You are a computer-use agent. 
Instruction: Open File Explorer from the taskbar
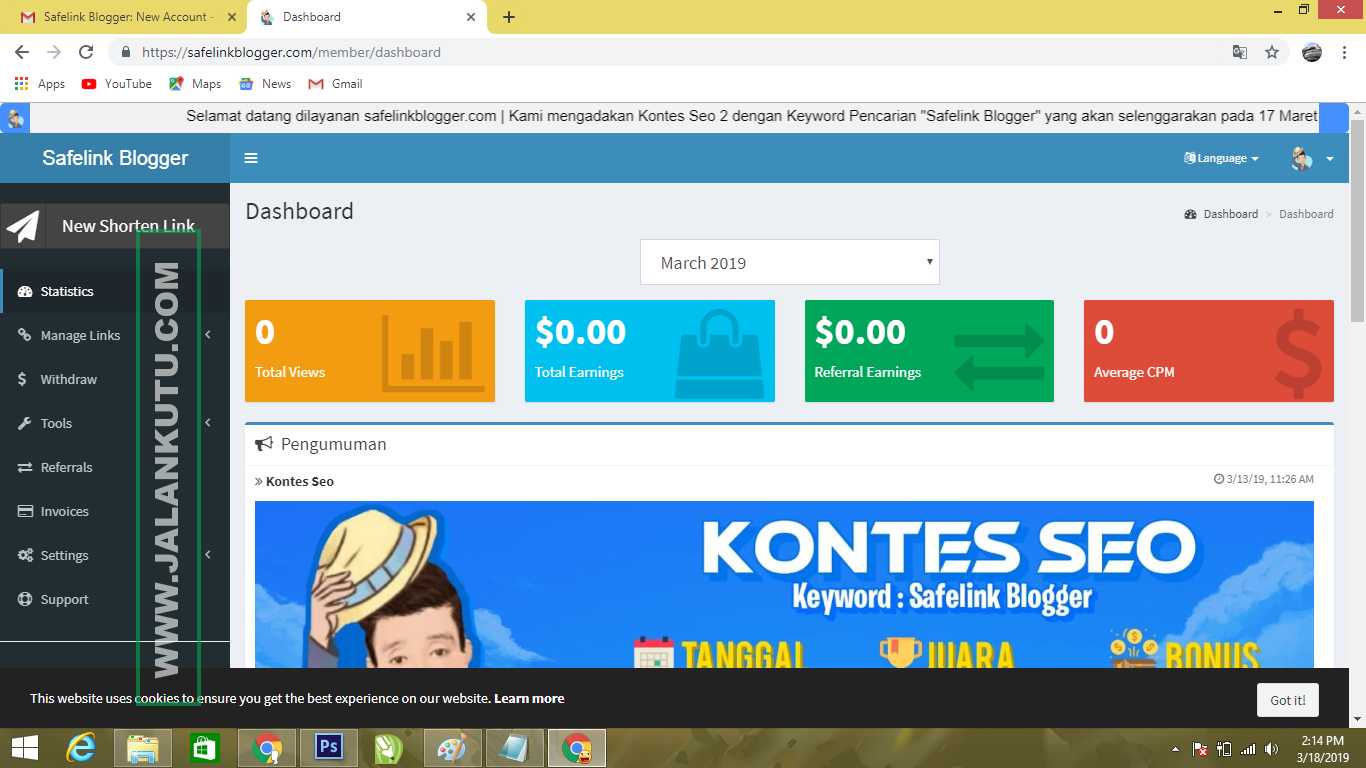143,748
